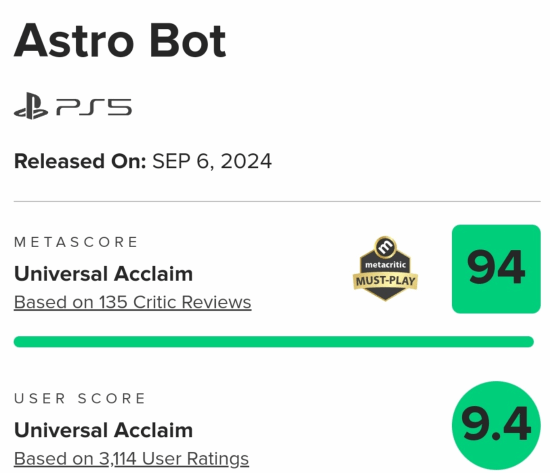The image size is (550, 473).
Task: Click the Released On label
Action: 80,161
